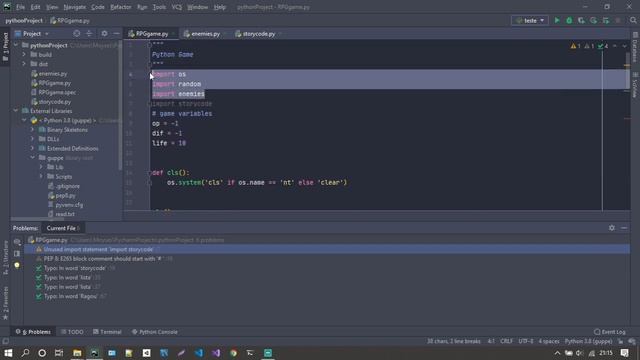This screenshot has width=640, height=360.
Task: Collapse guppe library root folder
Action: 33,158
